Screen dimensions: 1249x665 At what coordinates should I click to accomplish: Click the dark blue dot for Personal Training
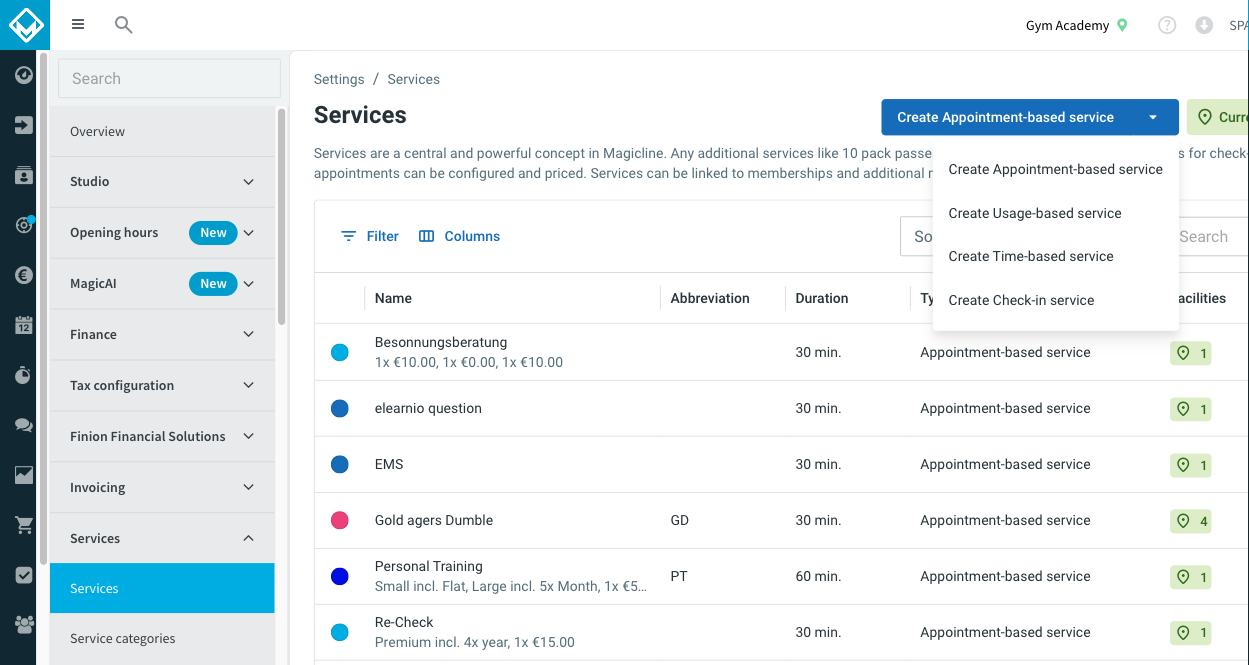point(340,577)
